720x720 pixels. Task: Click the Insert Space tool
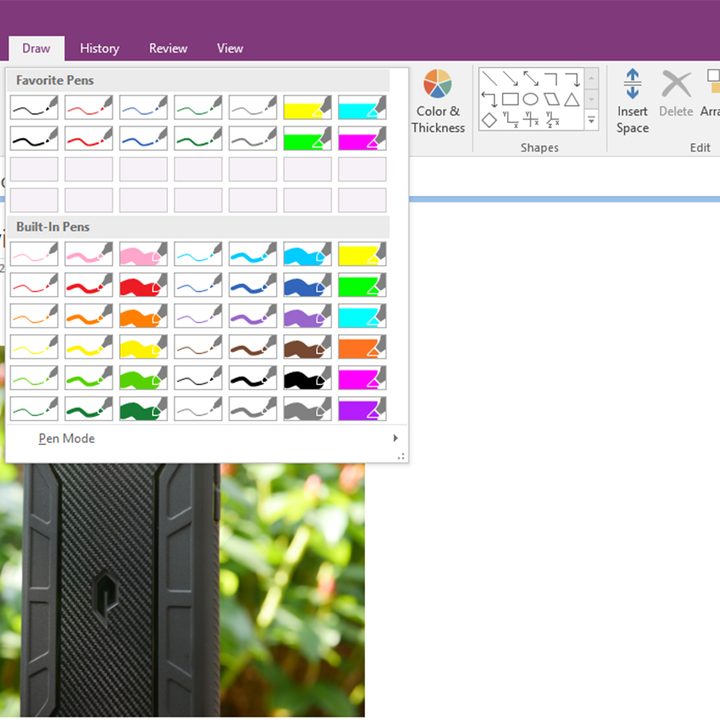[x=632, y=102]
